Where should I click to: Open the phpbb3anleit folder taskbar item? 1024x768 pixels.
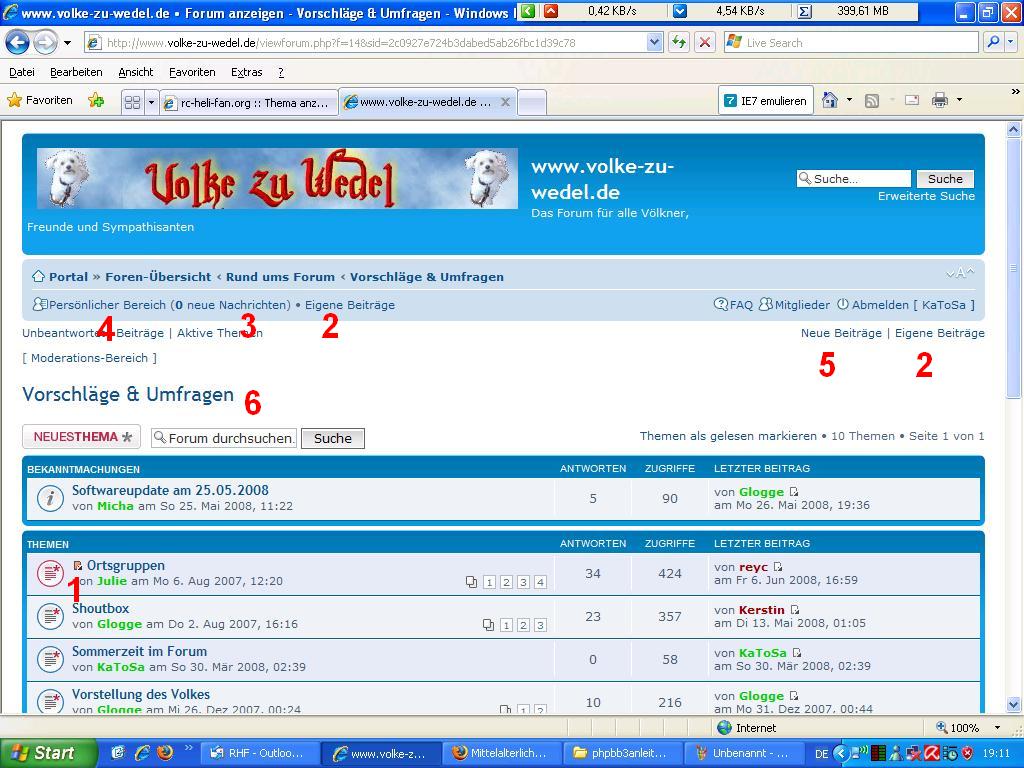tap(622, 753)
